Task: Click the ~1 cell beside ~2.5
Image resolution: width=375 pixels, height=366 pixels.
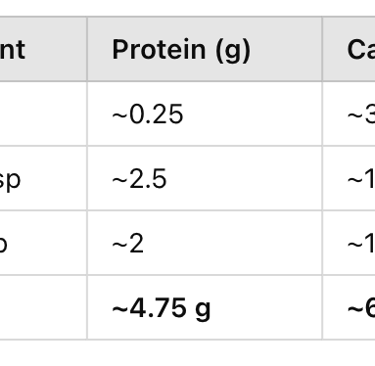Action: [349, 178]
